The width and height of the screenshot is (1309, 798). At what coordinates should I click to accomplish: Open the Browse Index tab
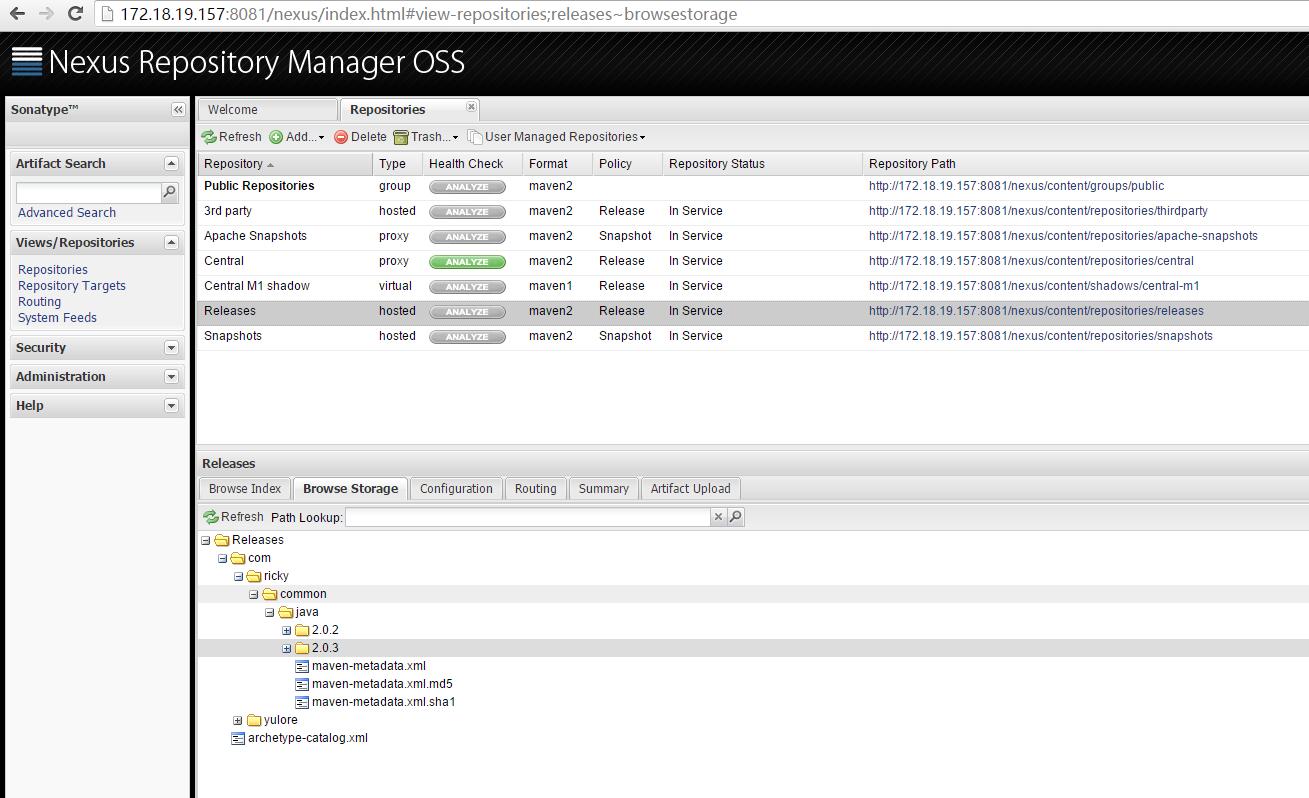[245, 489]
